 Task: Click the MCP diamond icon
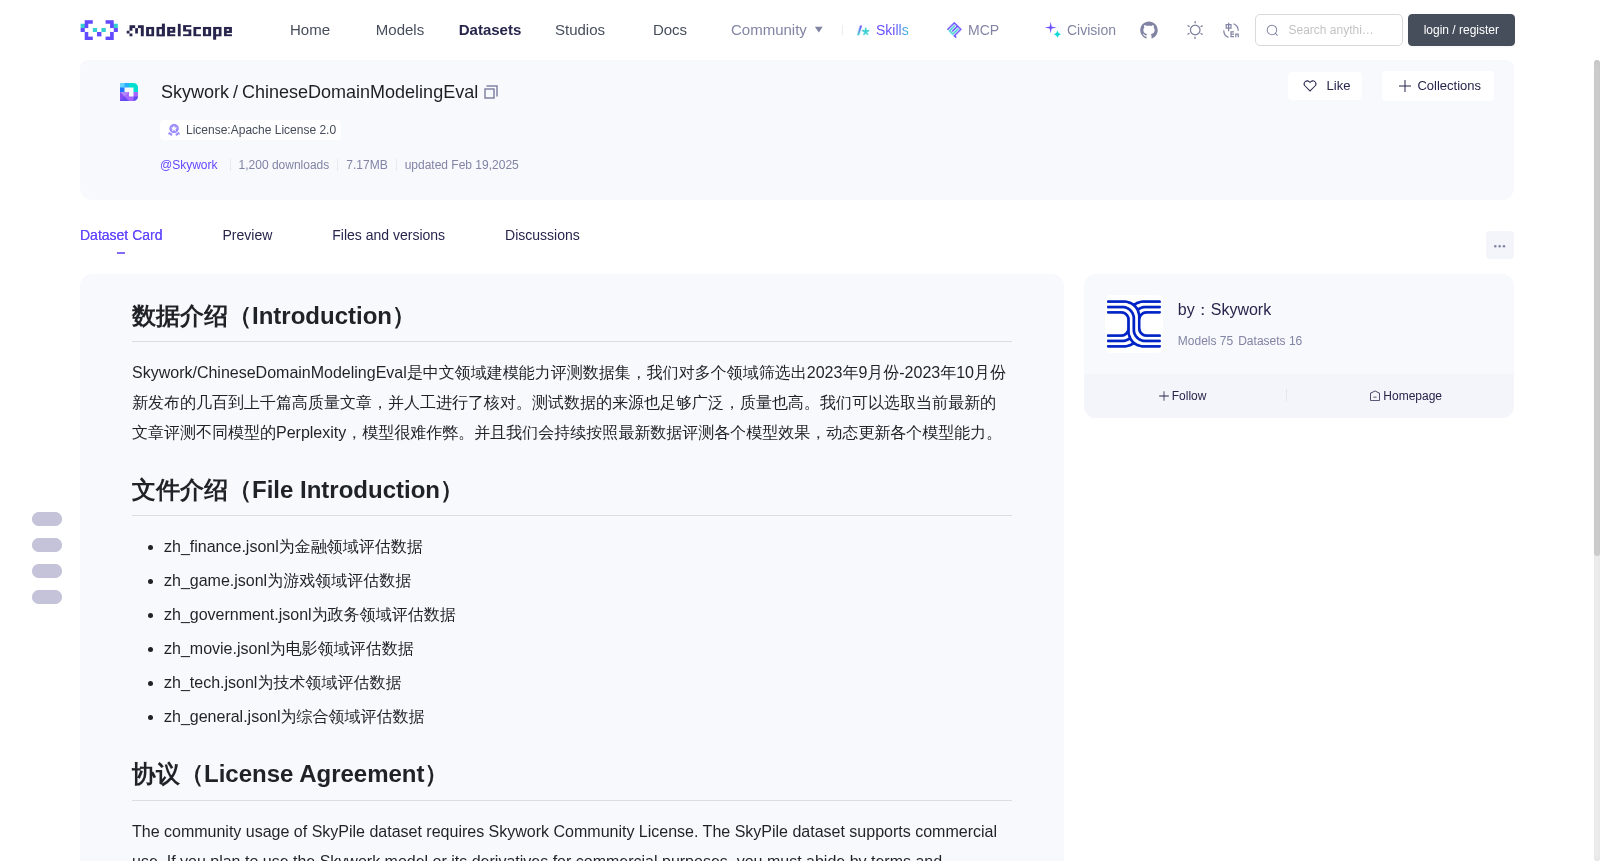coord(954,30)
